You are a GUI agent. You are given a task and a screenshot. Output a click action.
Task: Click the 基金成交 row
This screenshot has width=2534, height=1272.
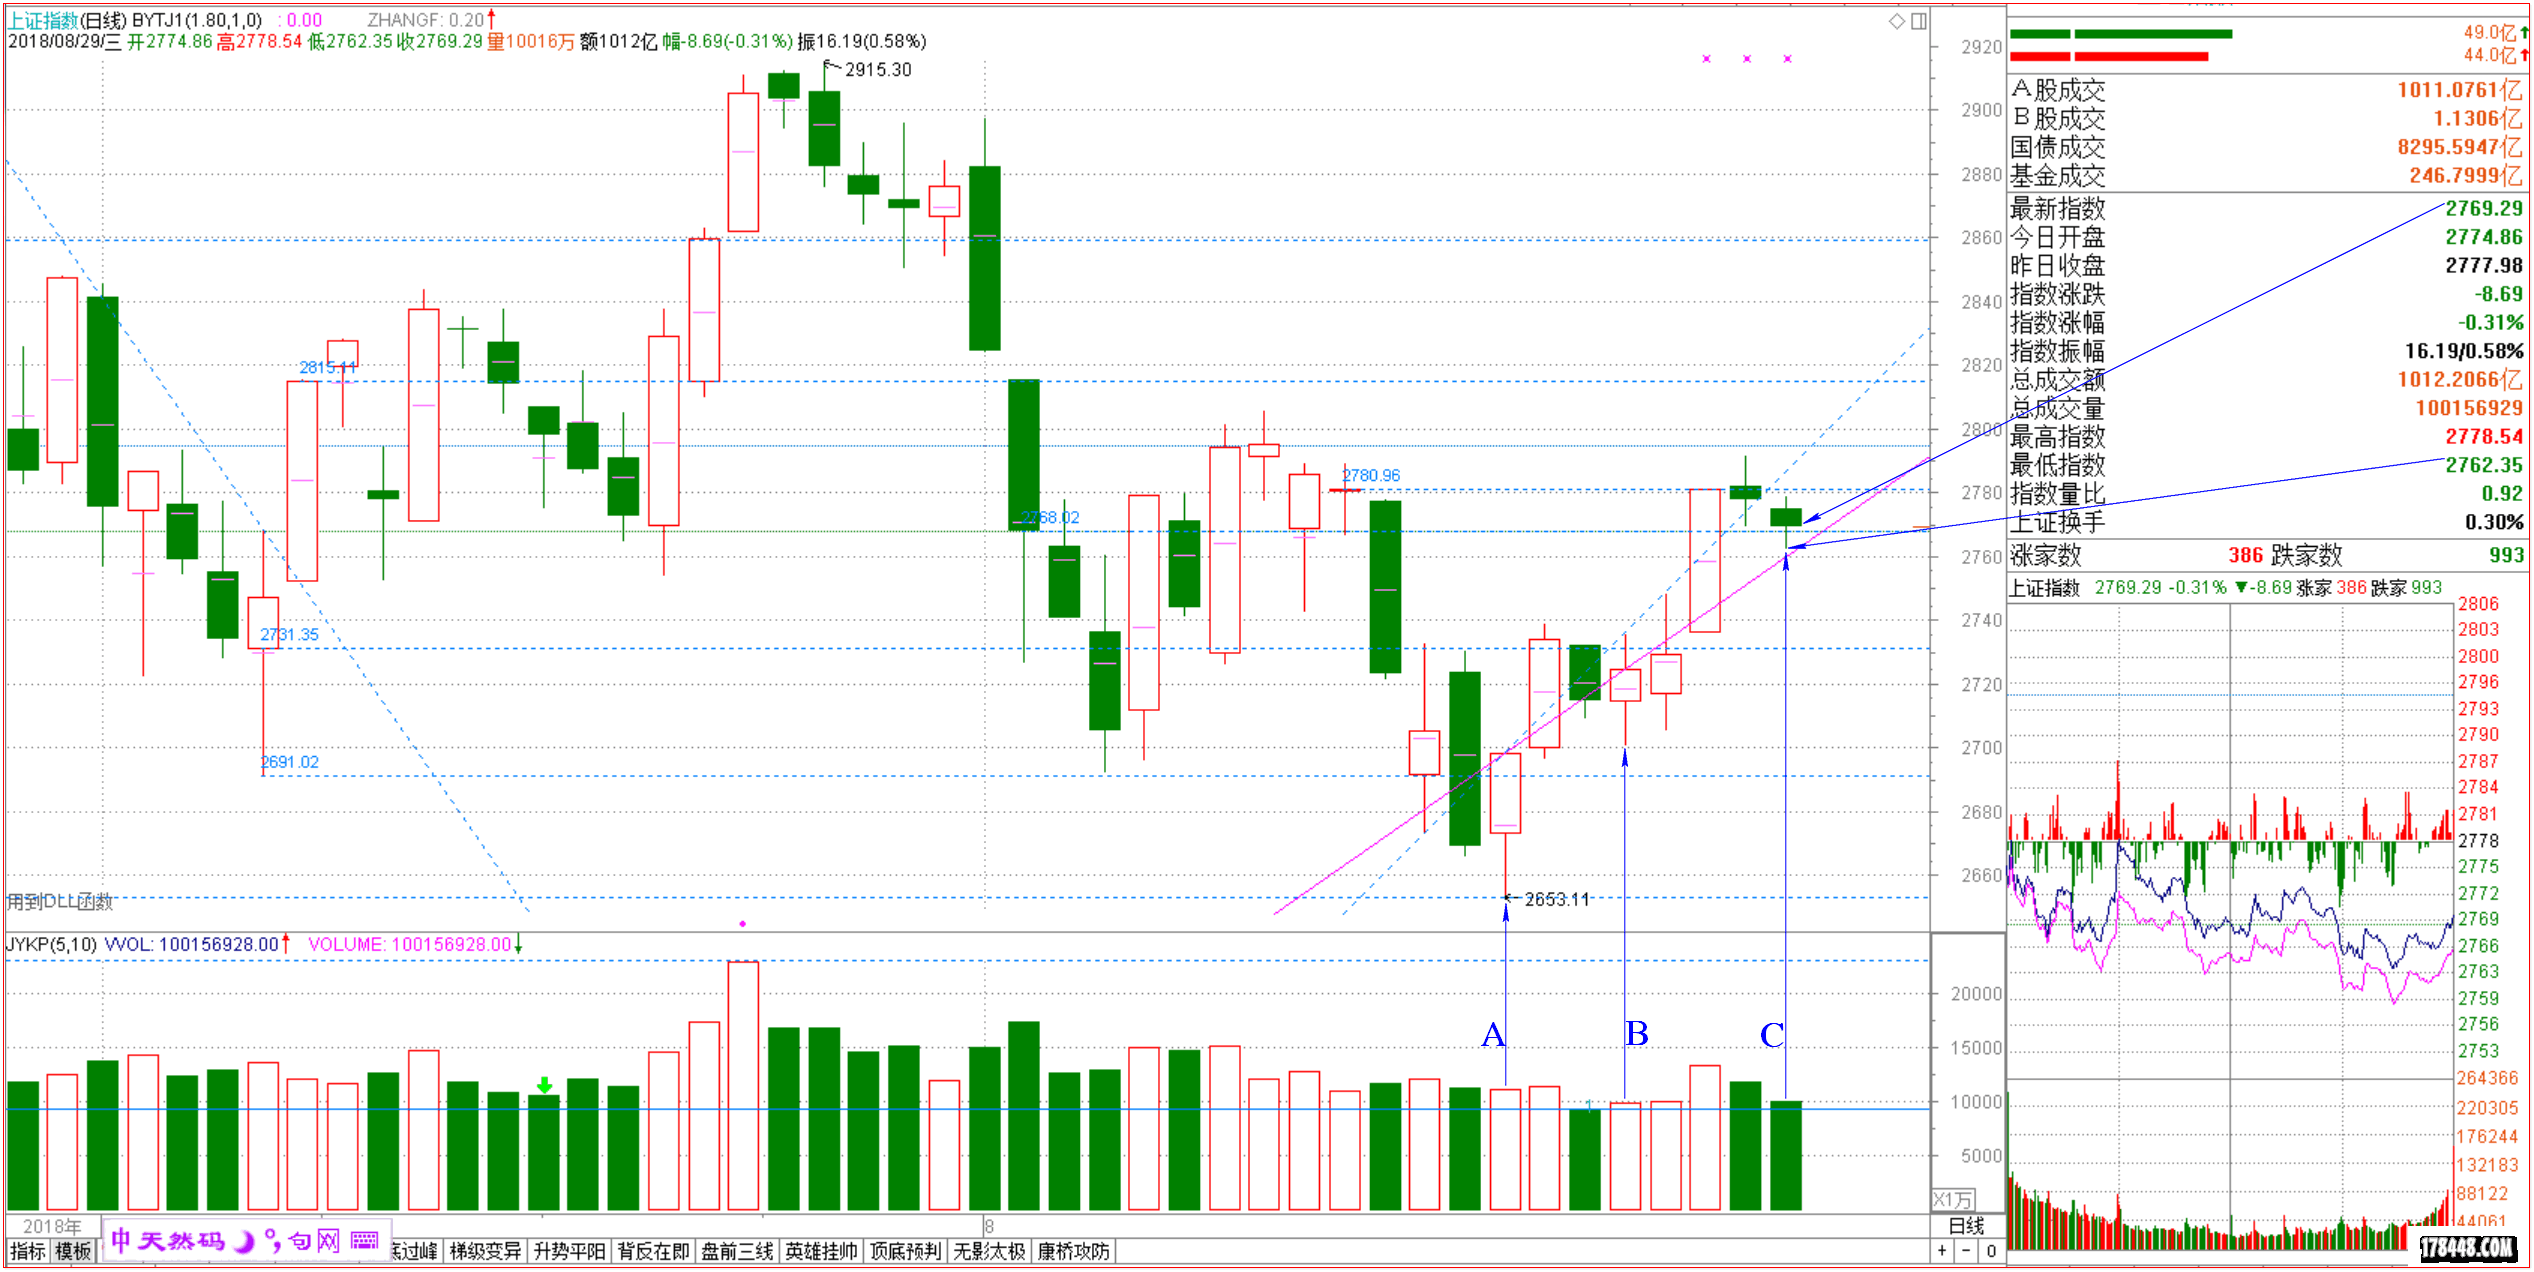point(2267,175)
